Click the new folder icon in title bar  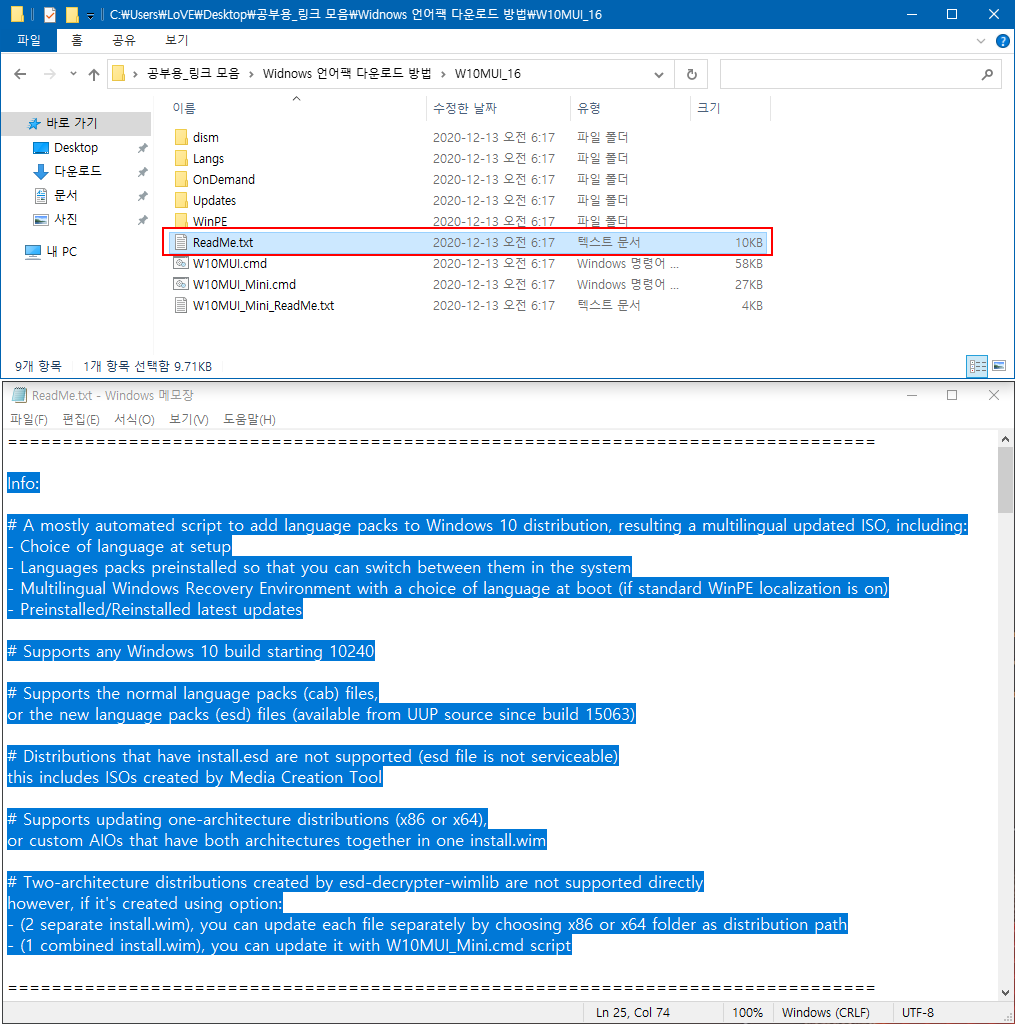coord(72,14)
